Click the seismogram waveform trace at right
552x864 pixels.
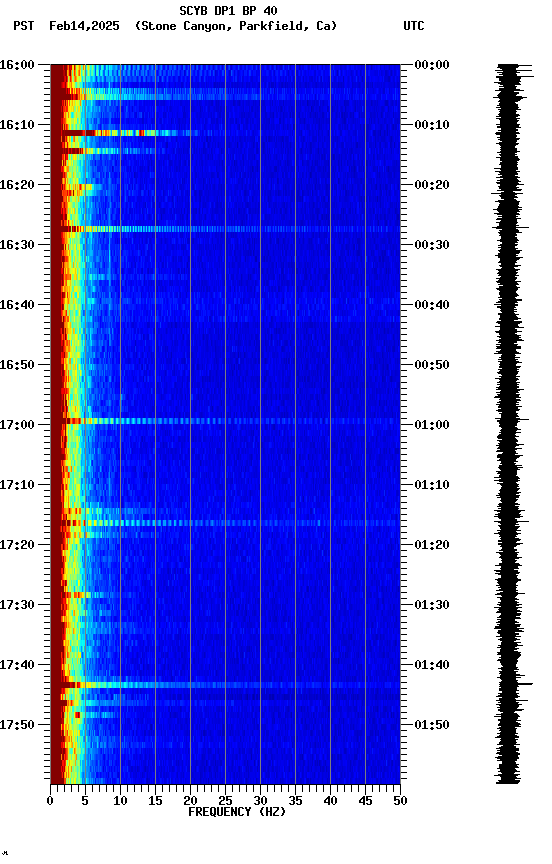coord(510,423)
